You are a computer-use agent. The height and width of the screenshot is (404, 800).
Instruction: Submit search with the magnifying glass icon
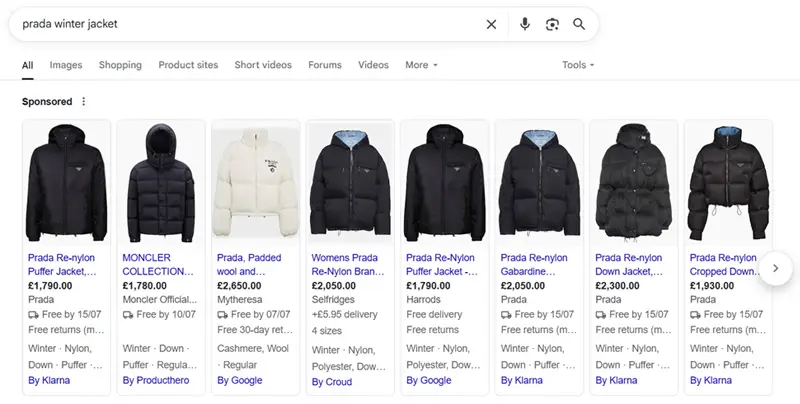click(x=579, y=24)
